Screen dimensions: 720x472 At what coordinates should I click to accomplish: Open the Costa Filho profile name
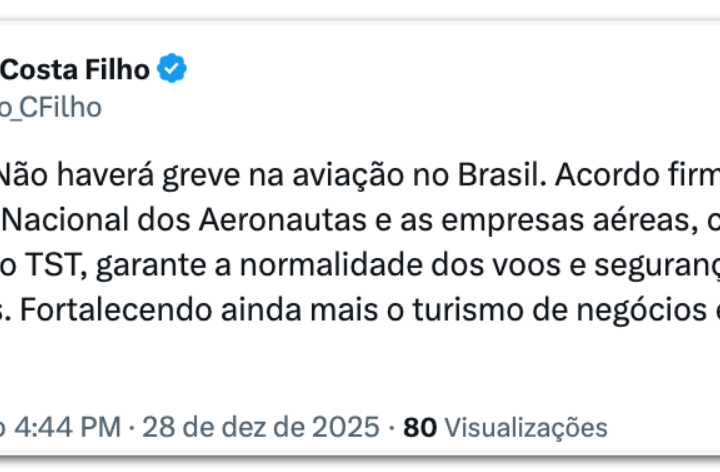click(x=75, y=70)
